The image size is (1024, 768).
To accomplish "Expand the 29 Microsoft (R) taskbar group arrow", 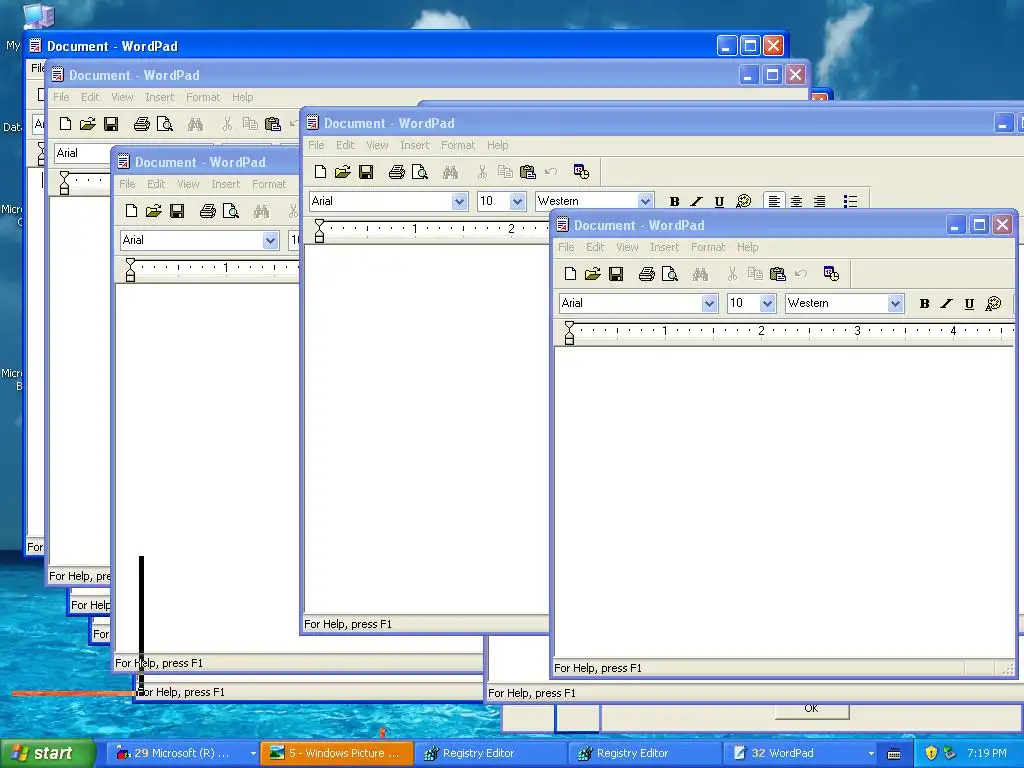I will 253,753.
